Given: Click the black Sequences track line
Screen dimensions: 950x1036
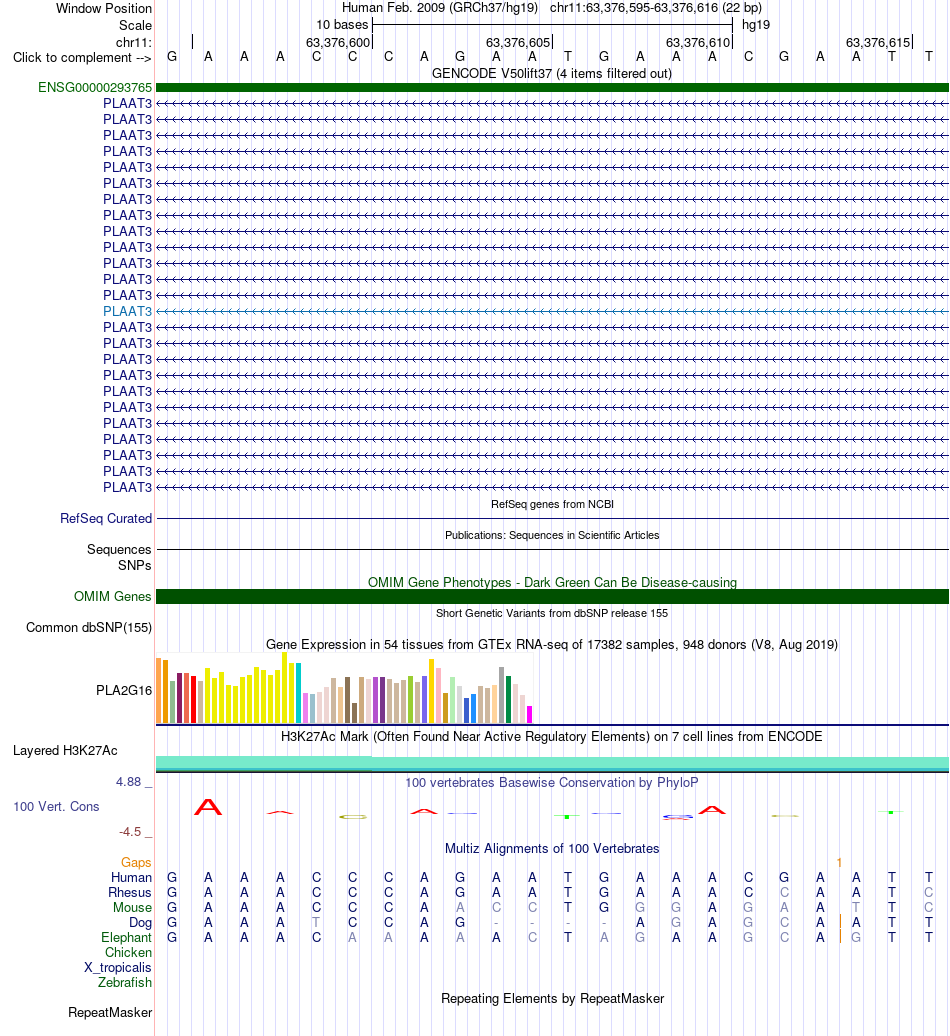Looking at the screenshot, I should pos(552,550).
